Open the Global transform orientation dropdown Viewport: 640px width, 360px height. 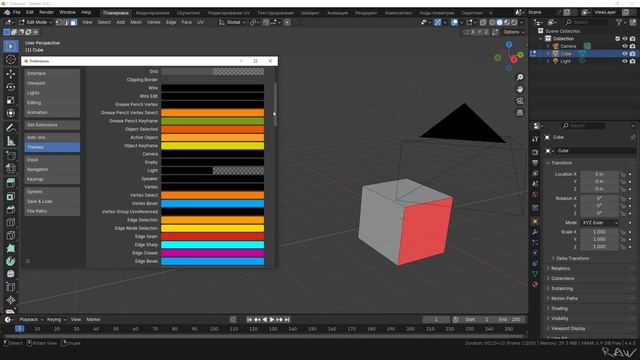coord(232,22)
